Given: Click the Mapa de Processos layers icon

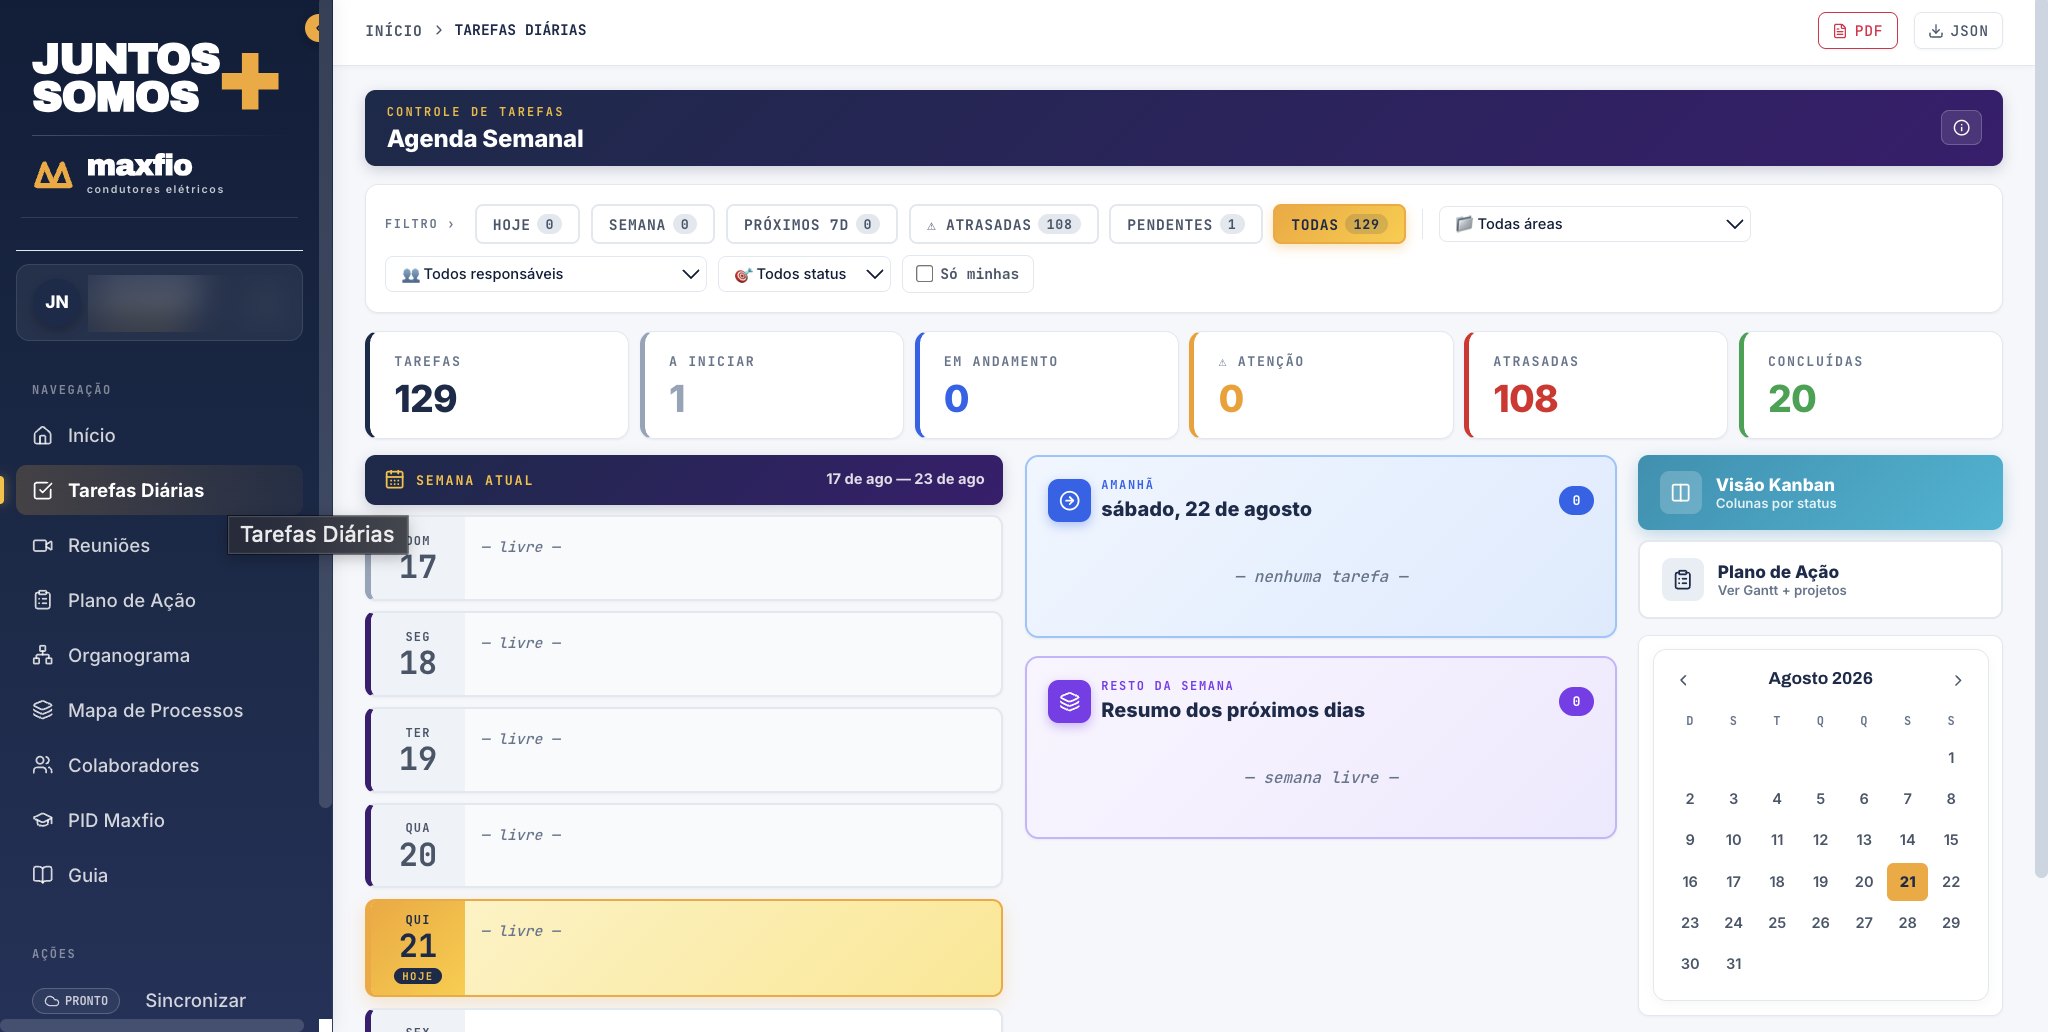Looking at the screenshot, I should point(43,710).
